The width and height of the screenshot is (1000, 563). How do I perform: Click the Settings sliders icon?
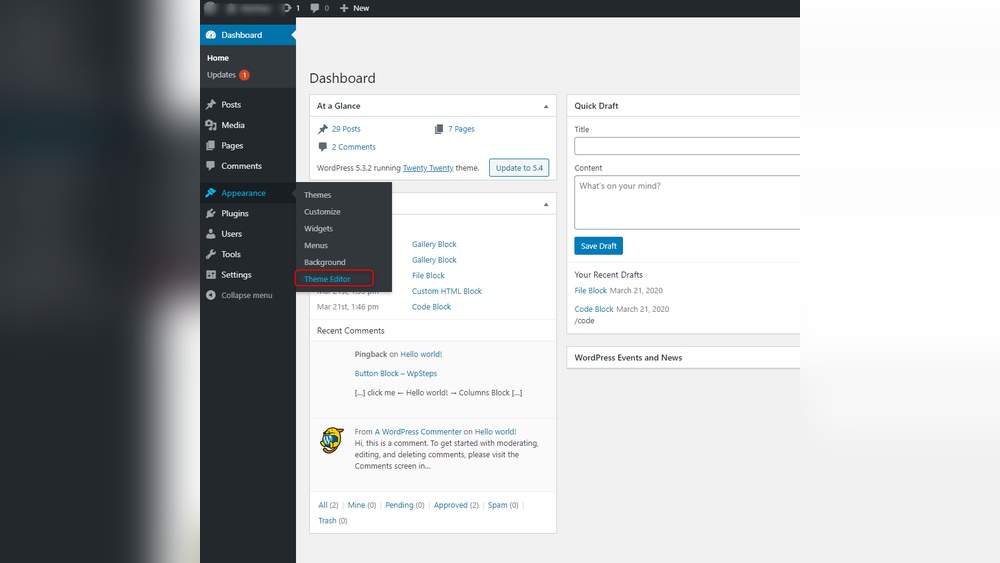[211, 275]
